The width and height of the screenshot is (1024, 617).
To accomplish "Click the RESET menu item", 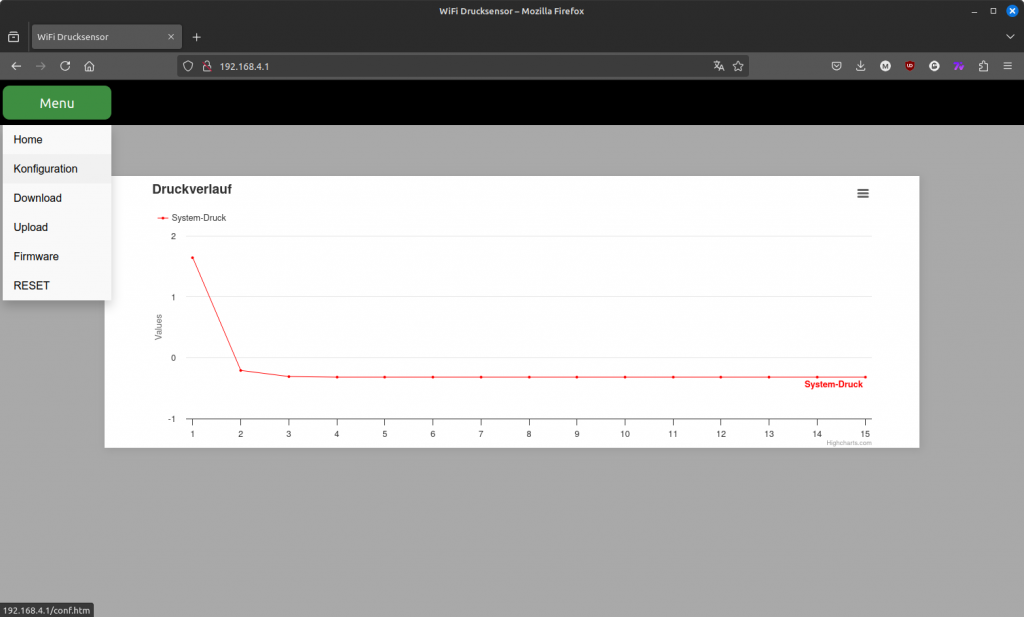I will coord(32,286).
